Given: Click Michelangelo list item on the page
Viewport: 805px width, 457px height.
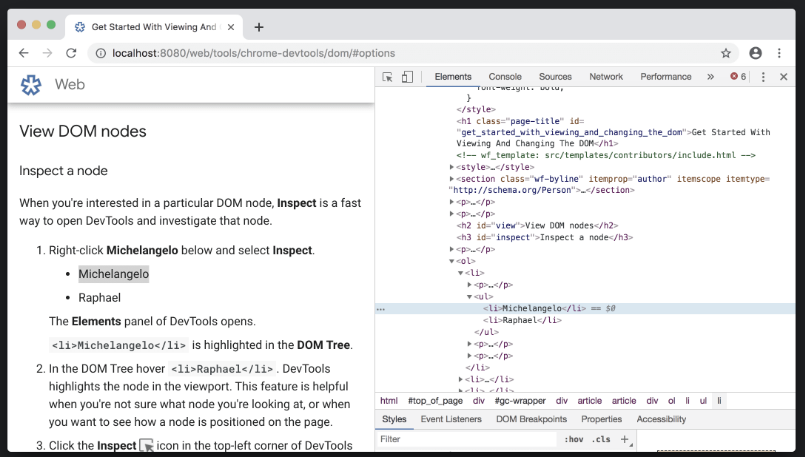Looking at the screenshot, I should click(x=113, y=274).
